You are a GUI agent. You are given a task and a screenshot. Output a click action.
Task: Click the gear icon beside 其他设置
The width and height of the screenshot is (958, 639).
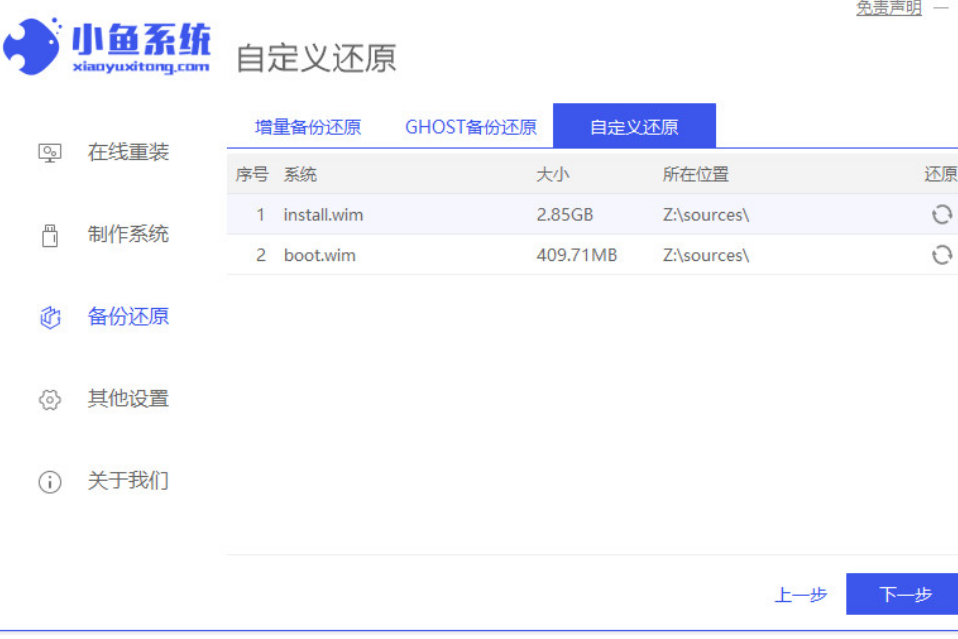[50, 399]
